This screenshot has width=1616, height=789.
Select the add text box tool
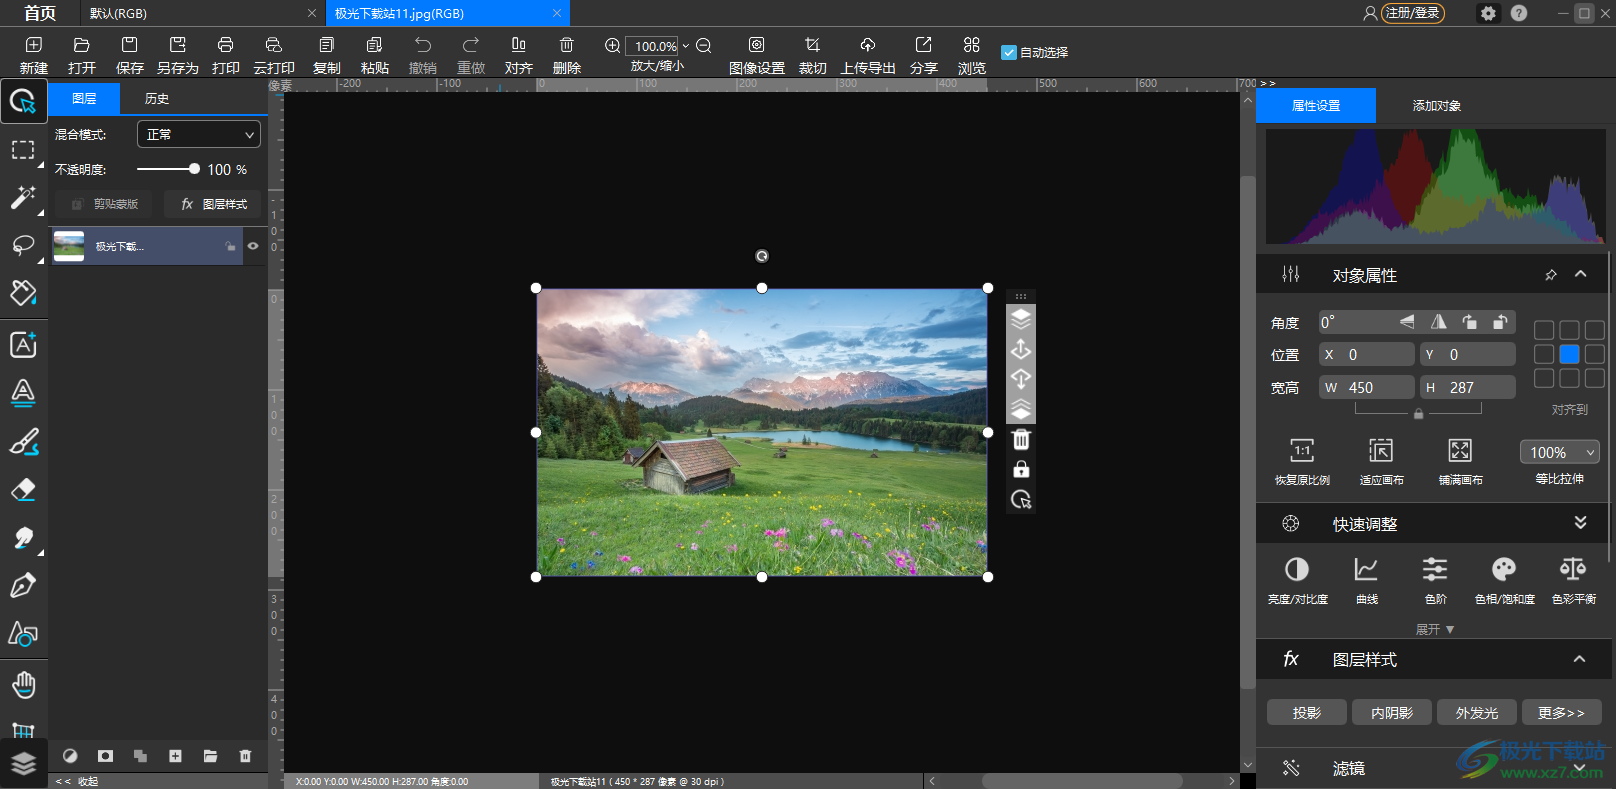[x=23, y=344]
